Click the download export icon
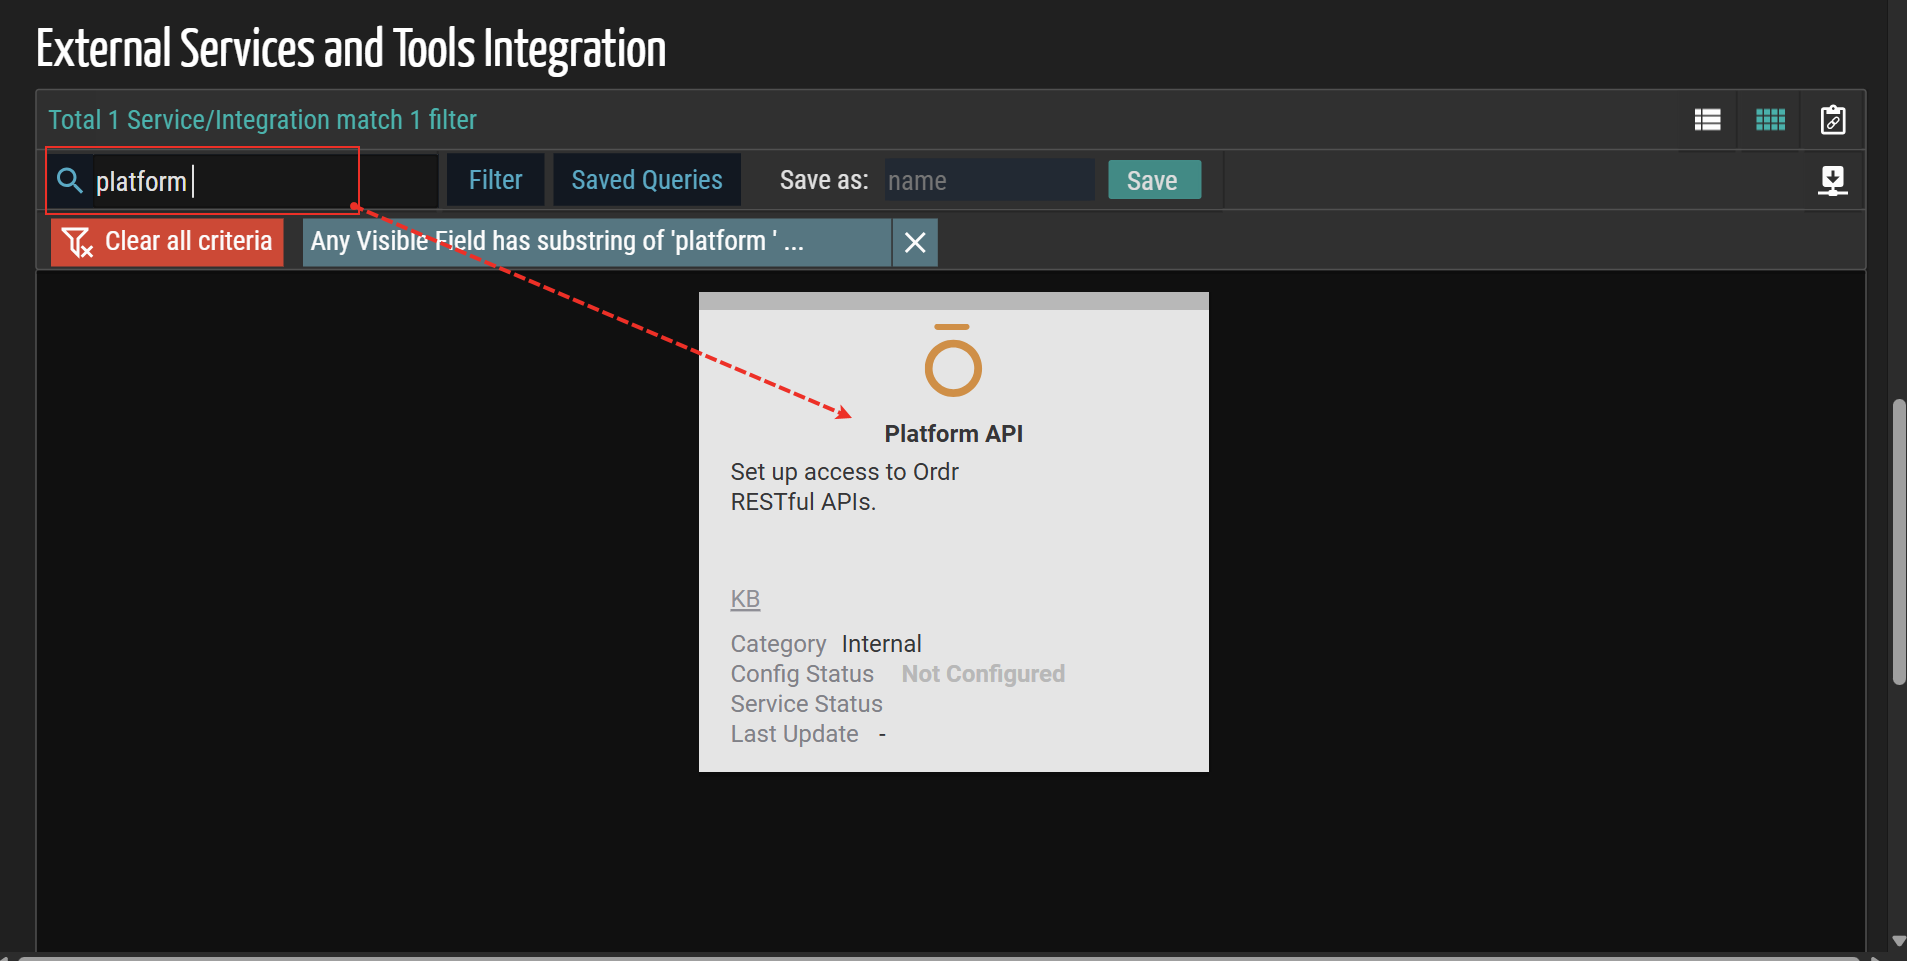 (1832, 181)
